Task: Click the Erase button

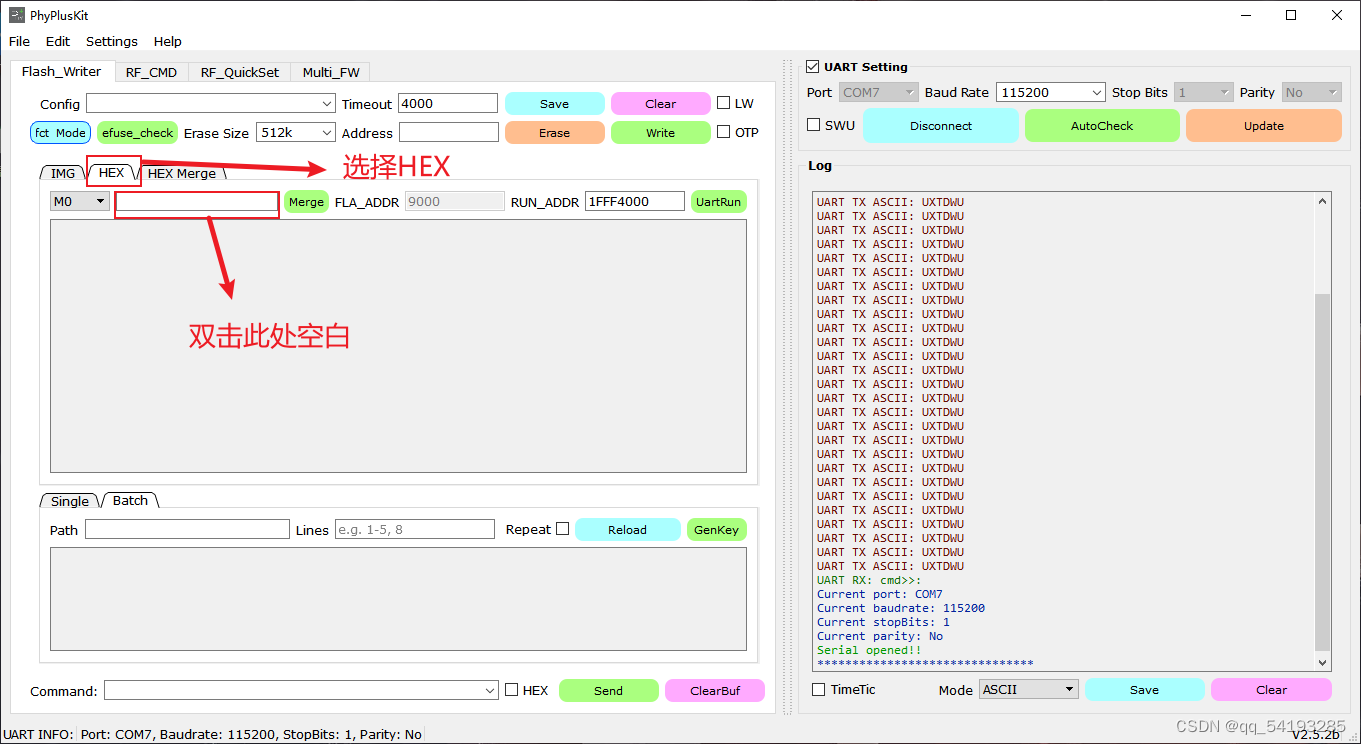Action: click(x=554, y=133)
